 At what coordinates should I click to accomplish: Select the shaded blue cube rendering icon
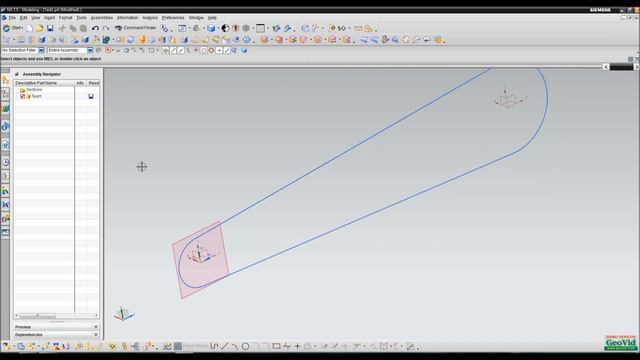click(x=211, y=28)
